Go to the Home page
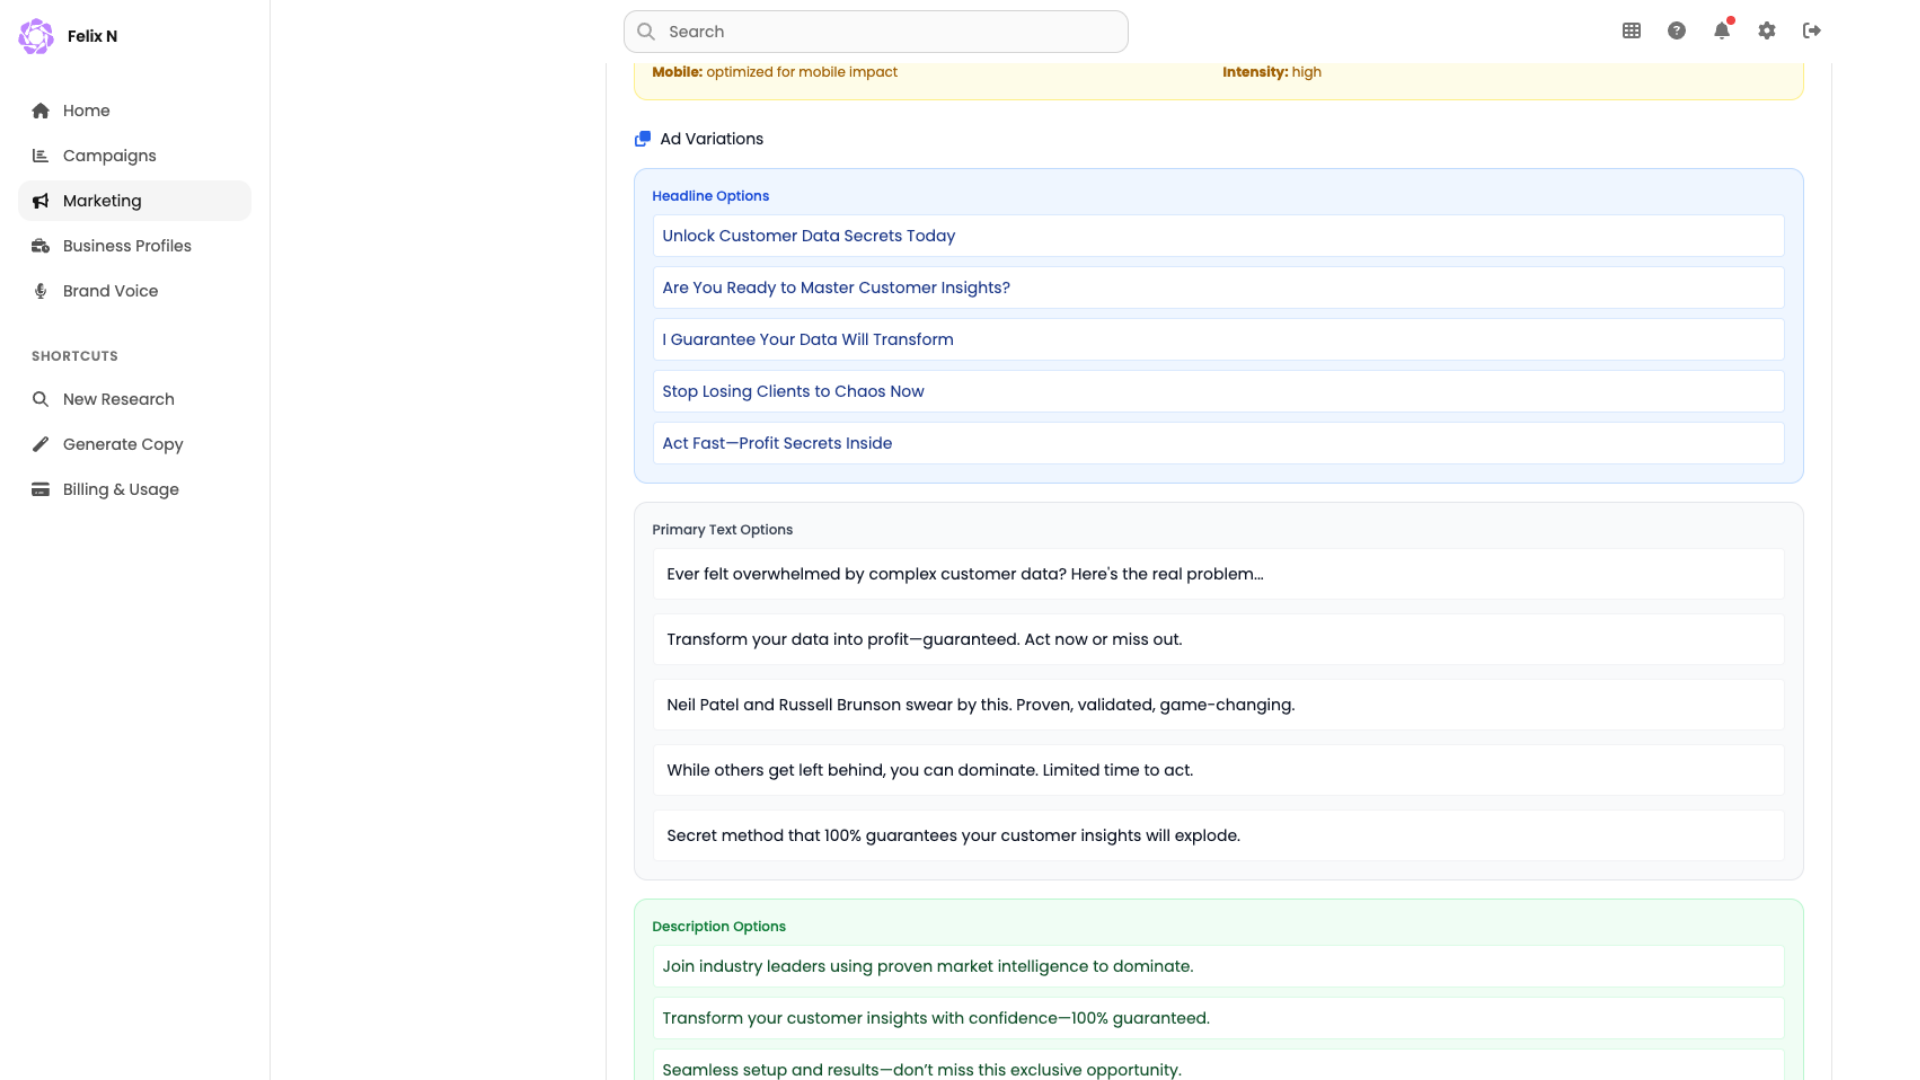Screen dimensions: 1920x1080 click(86, 111)
